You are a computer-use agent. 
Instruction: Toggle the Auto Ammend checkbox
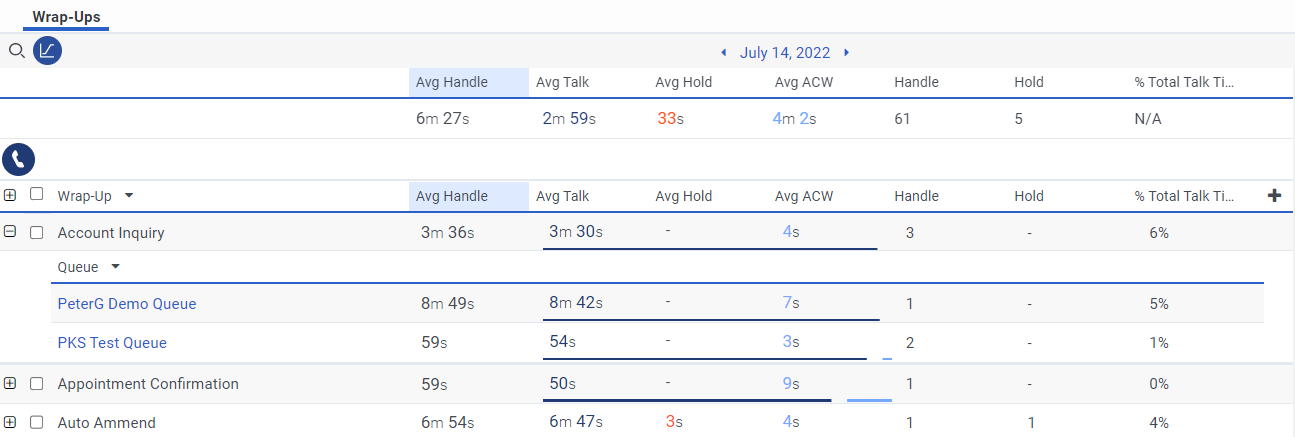pos(37,422)
